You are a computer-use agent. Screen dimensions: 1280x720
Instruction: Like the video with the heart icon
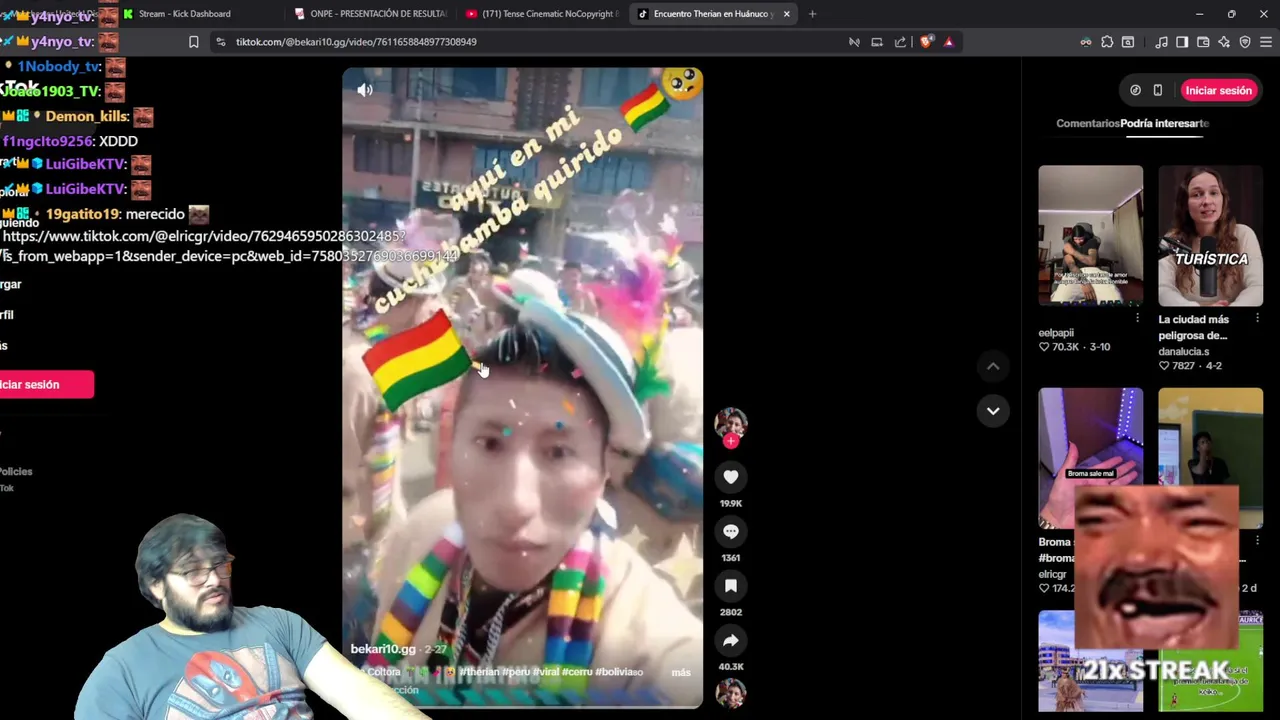(731, 478)
